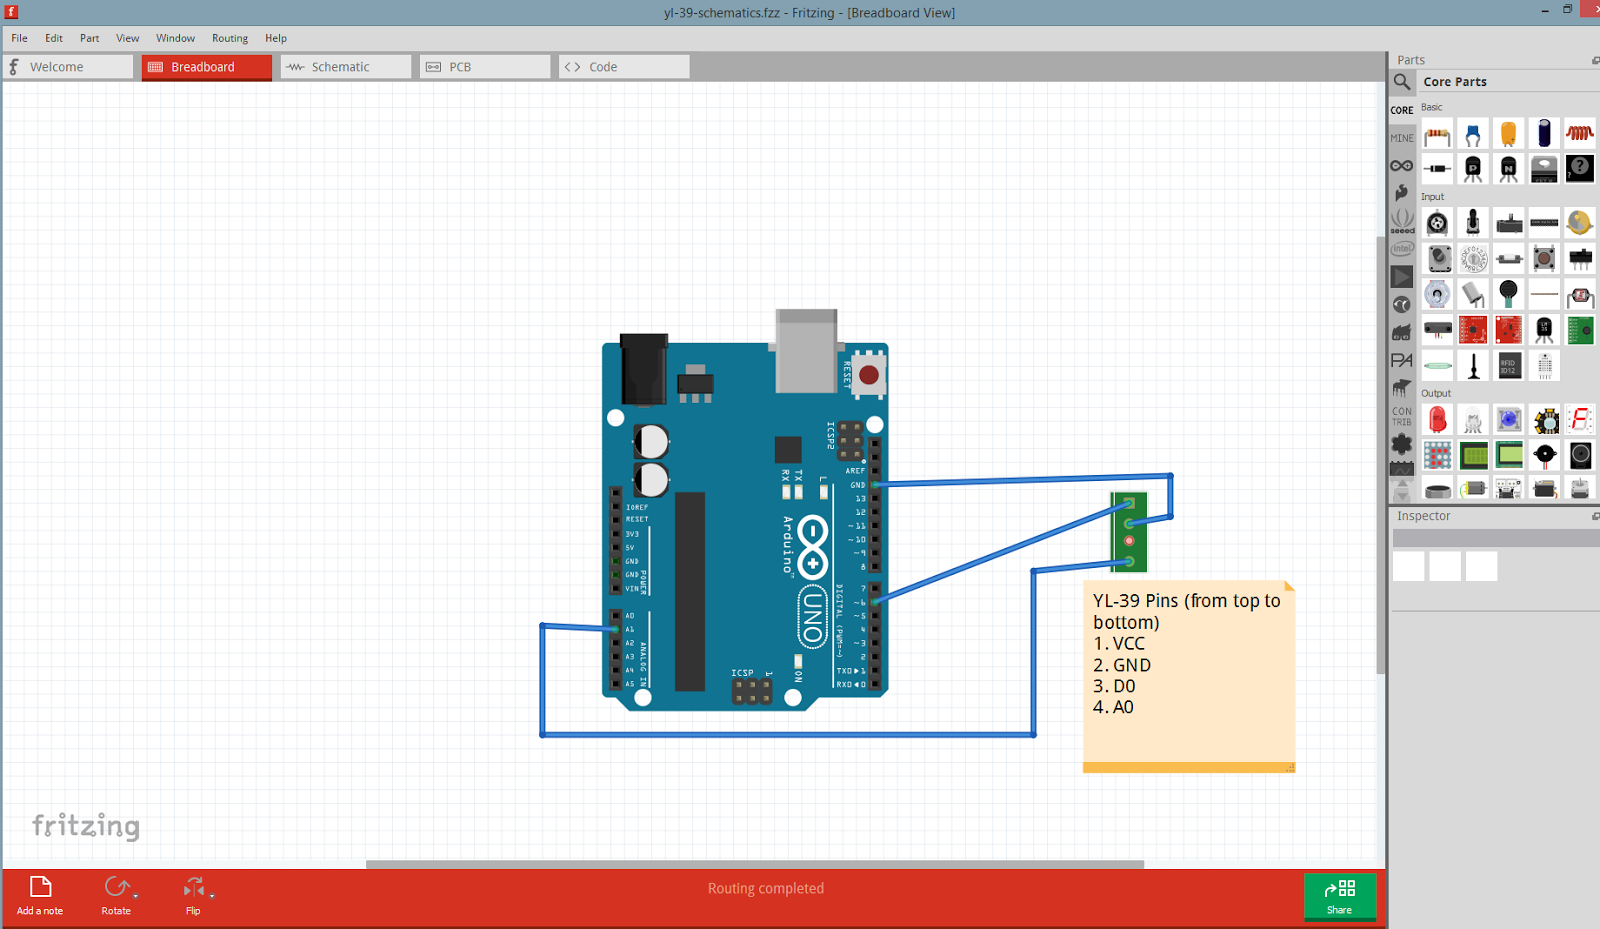
Task: Open the Part menu
Action: [90, 38]
